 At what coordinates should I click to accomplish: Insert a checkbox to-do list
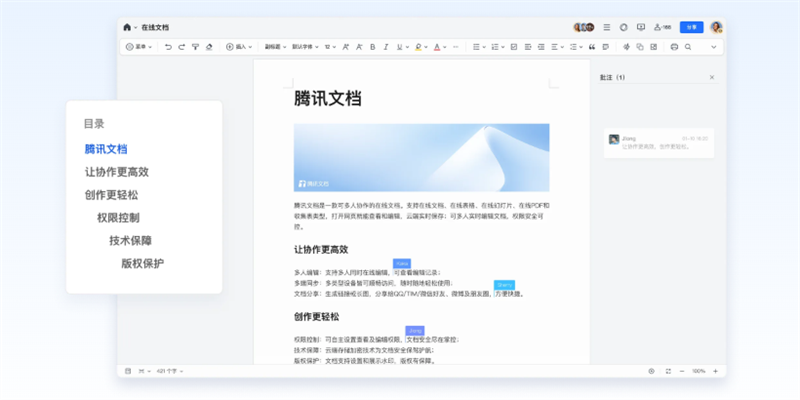click(x=514, y=47)
